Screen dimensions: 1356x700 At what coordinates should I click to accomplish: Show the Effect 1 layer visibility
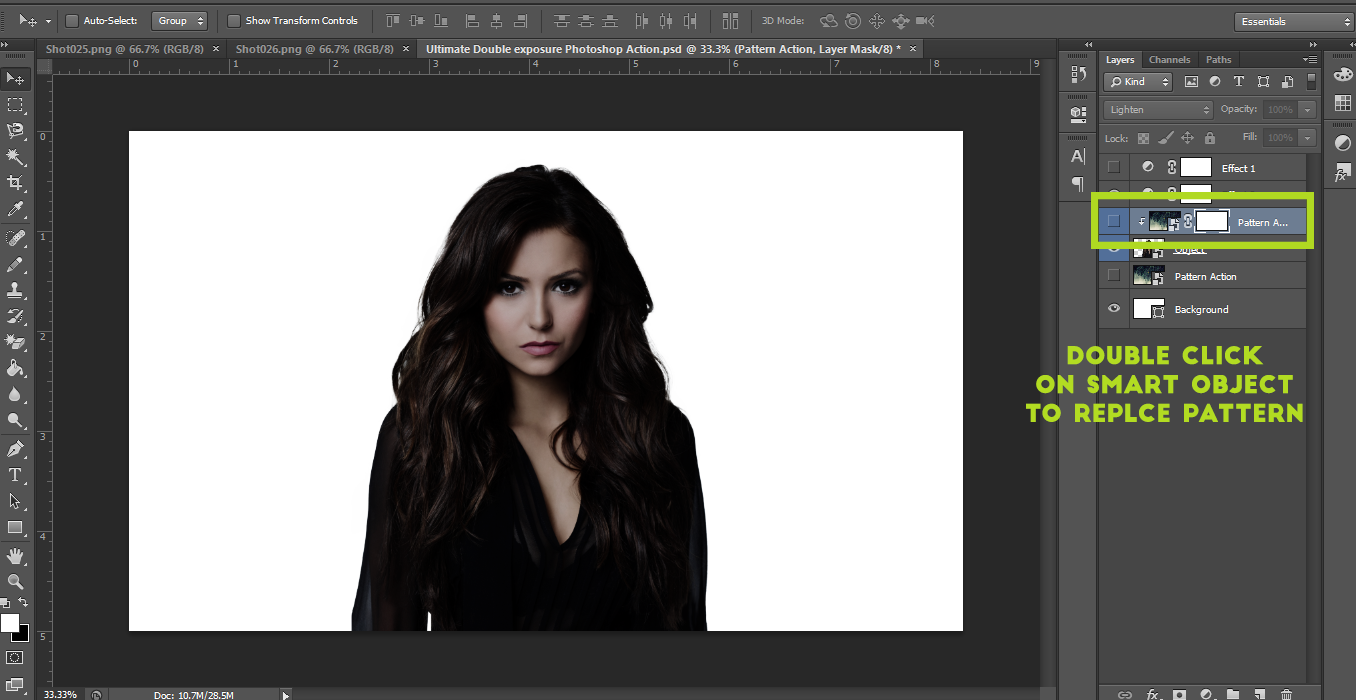point(1113,167)
